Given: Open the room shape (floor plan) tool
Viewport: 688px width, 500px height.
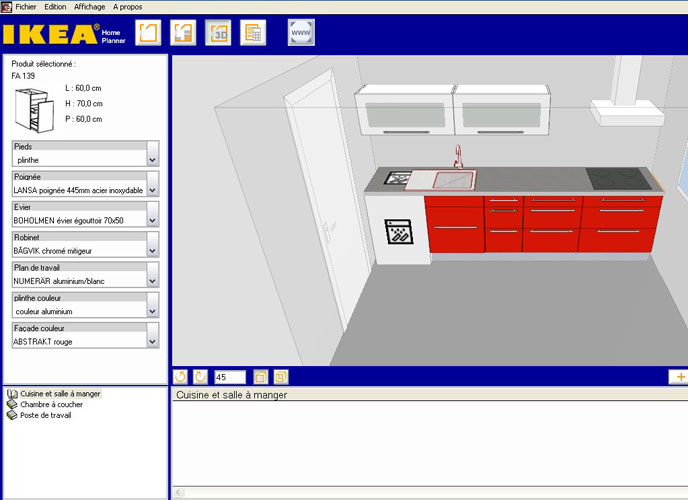Looking at the screenshot, I should [148, 32].
